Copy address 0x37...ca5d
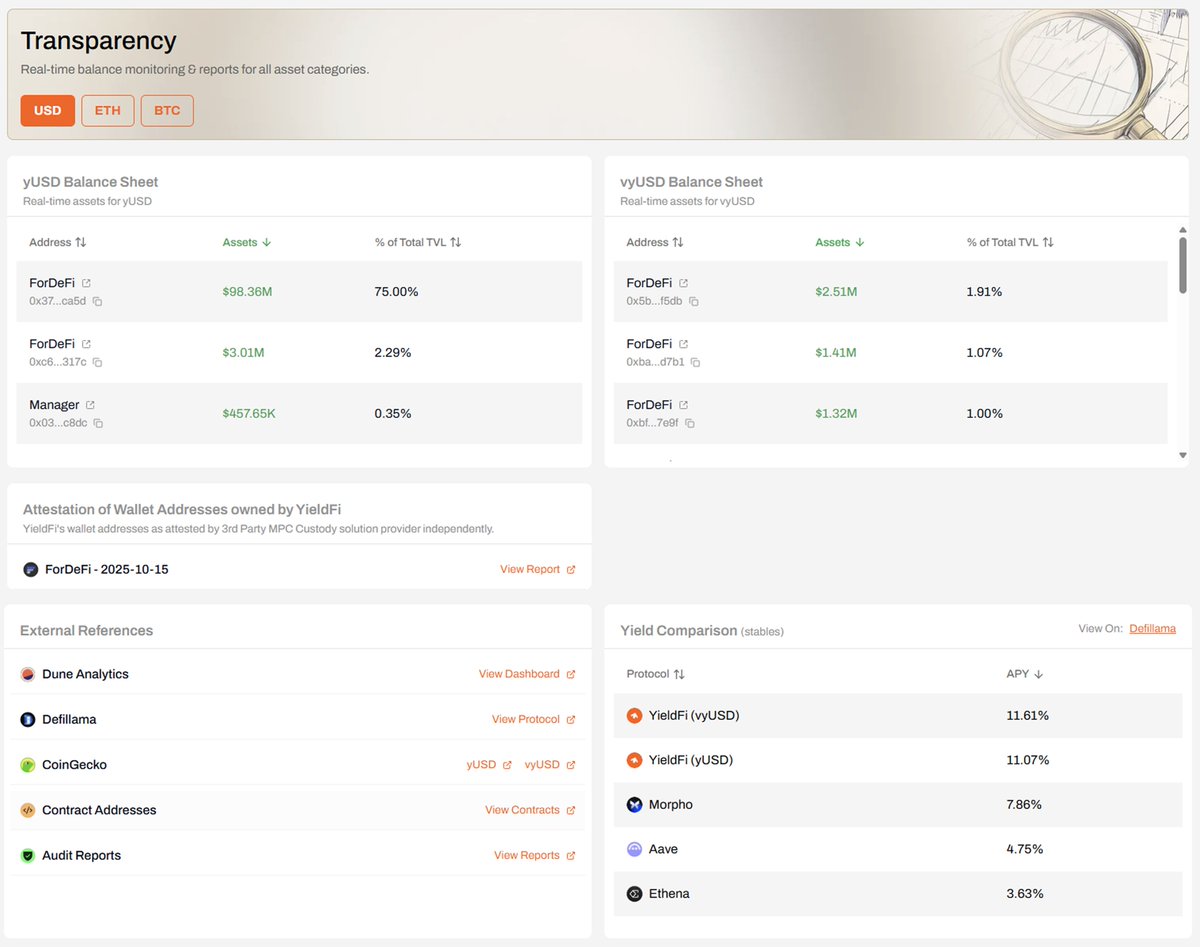 coord(97,301)
